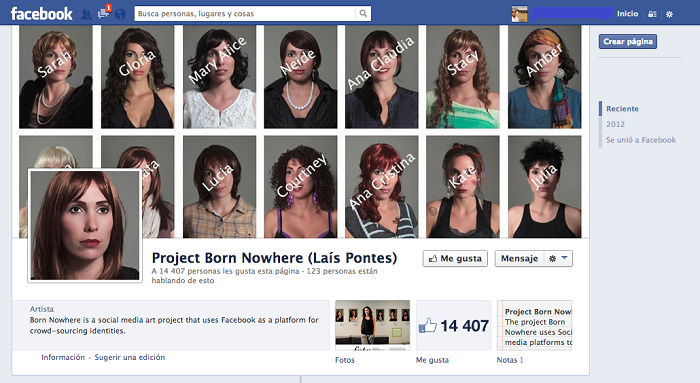Open Ana Claudia portrait
Screen dimensions: 700x383
click(x=382, y=77)
